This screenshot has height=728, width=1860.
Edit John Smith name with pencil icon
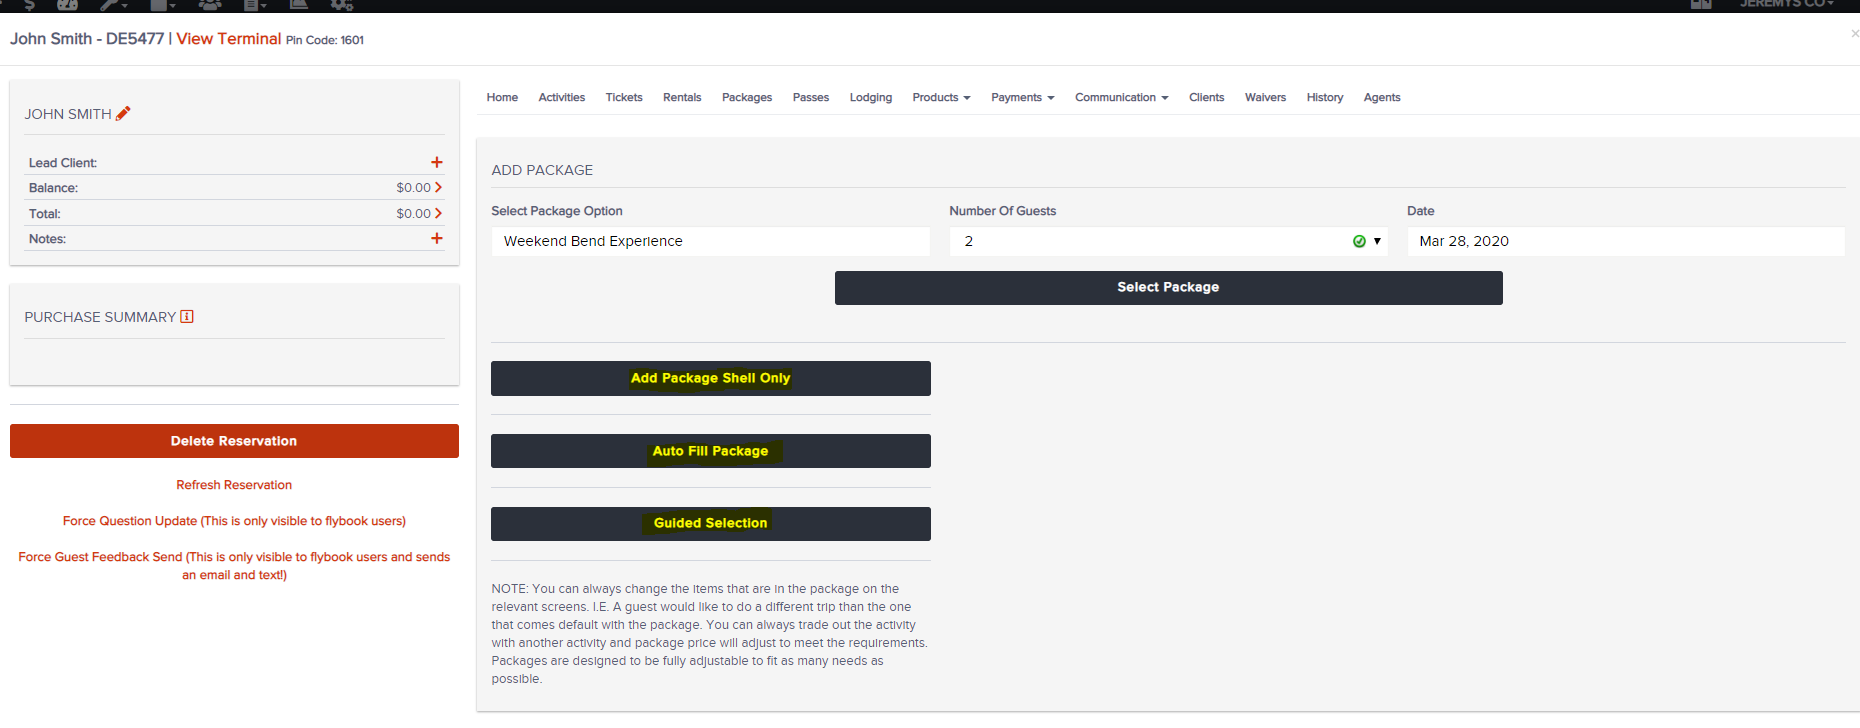pos(123,114)
